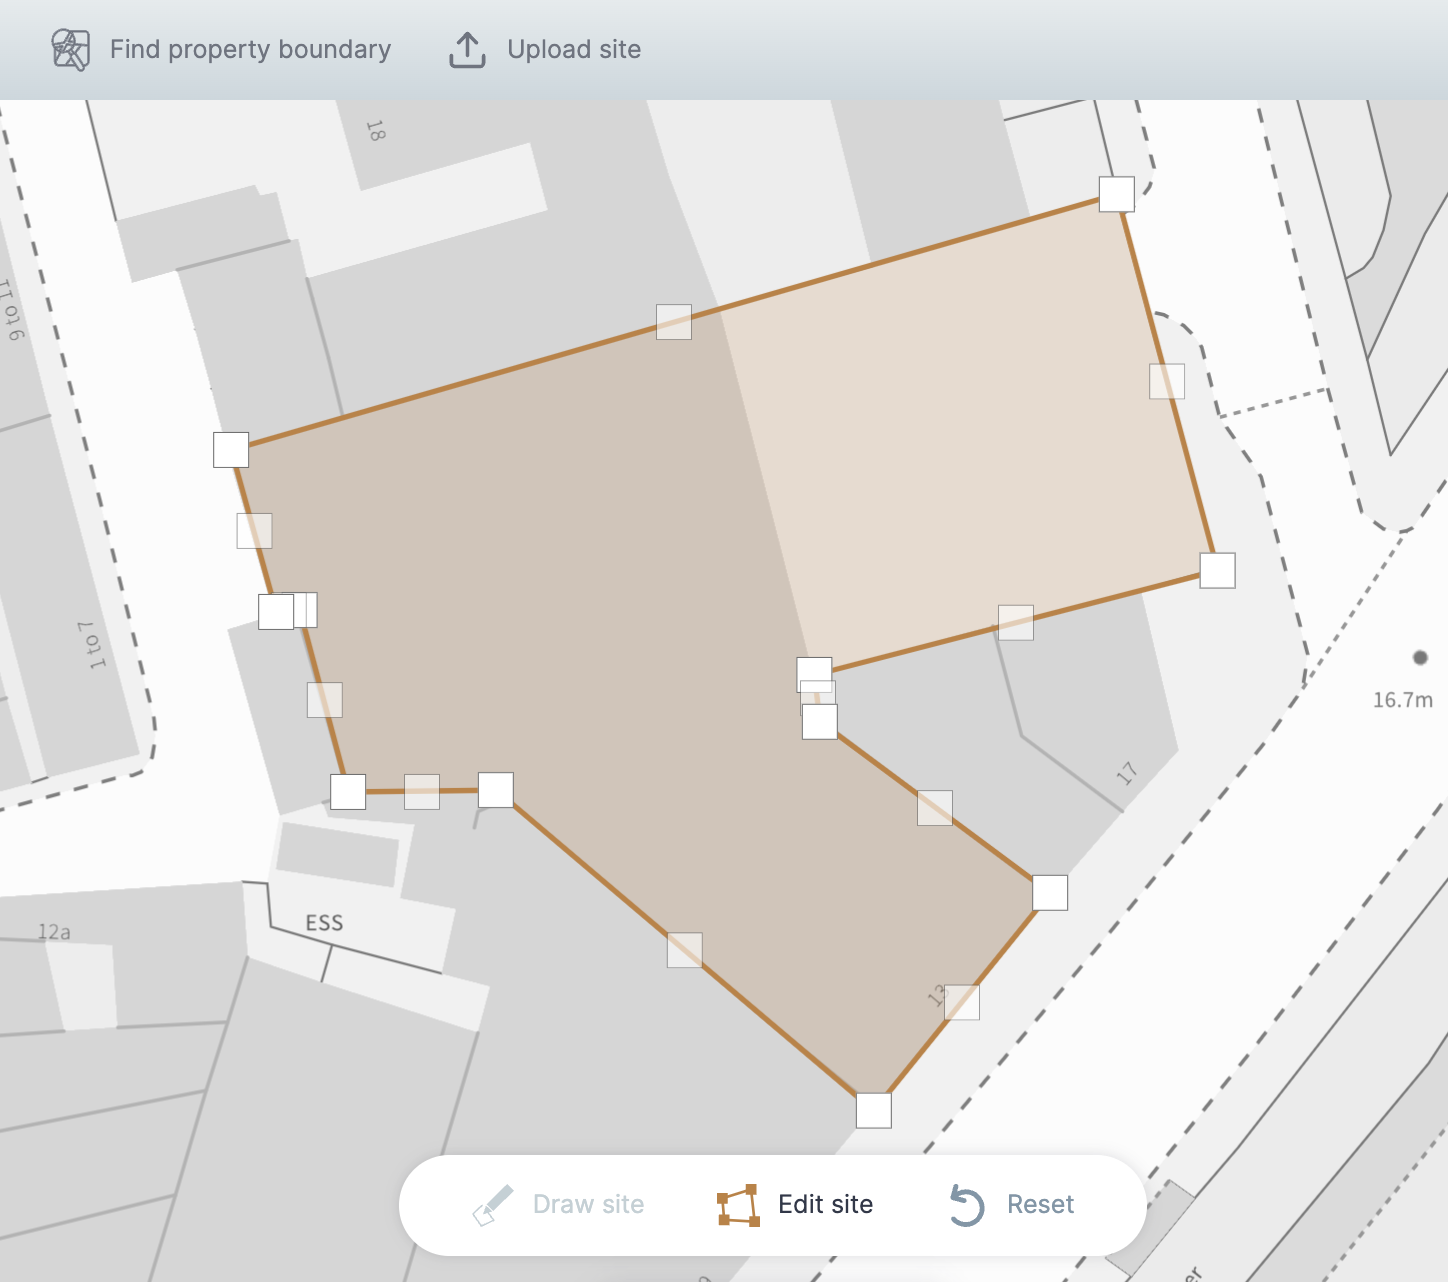Click the Edit site polygon icon
Image resolution: width=1448 pixels, height=1282 pixels.
pos(736,1204)
